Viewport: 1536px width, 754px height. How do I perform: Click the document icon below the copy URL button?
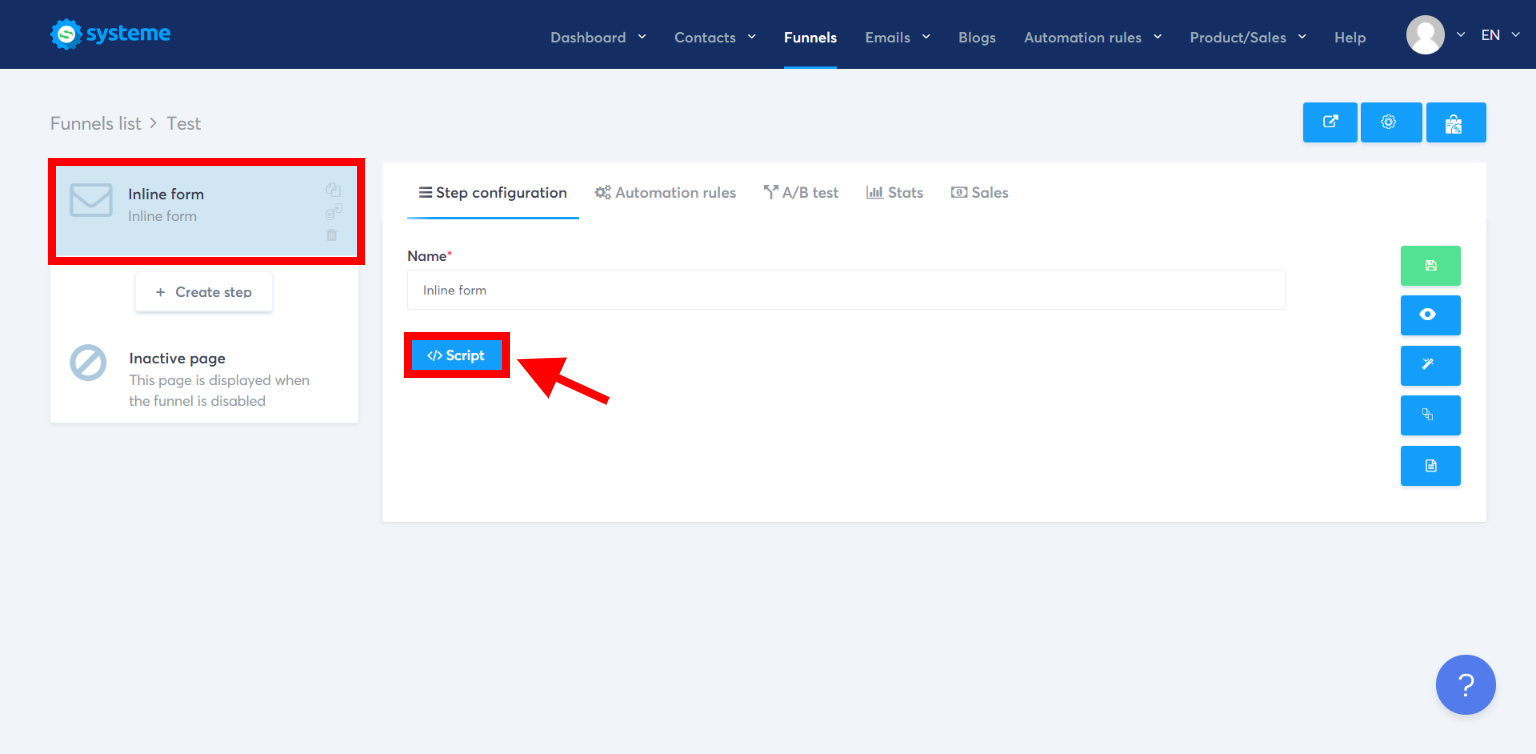[x=1430, y=465]
